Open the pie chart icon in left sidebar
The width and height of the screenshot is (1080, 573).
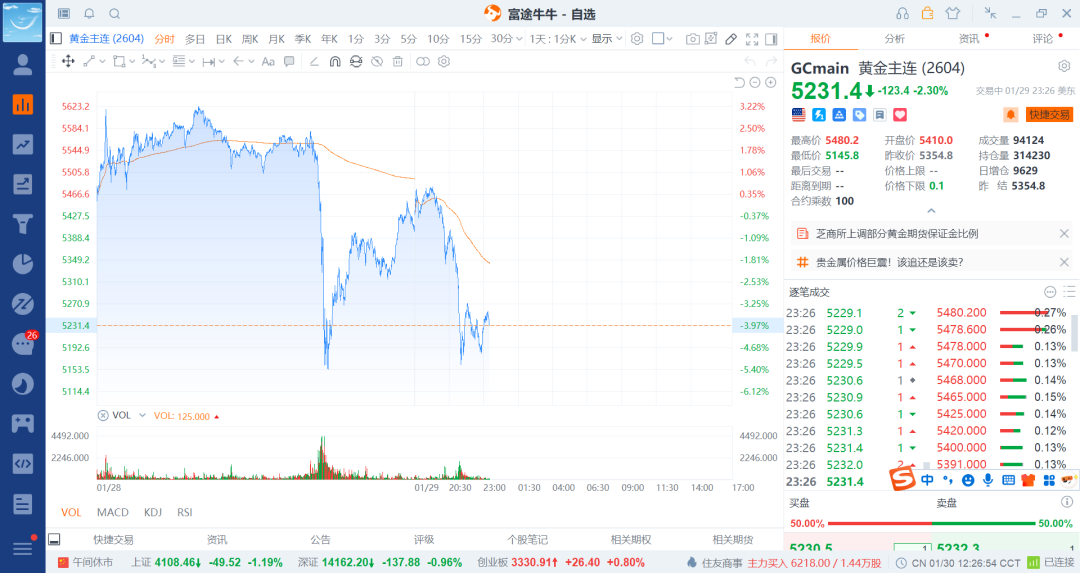(23, 264)
